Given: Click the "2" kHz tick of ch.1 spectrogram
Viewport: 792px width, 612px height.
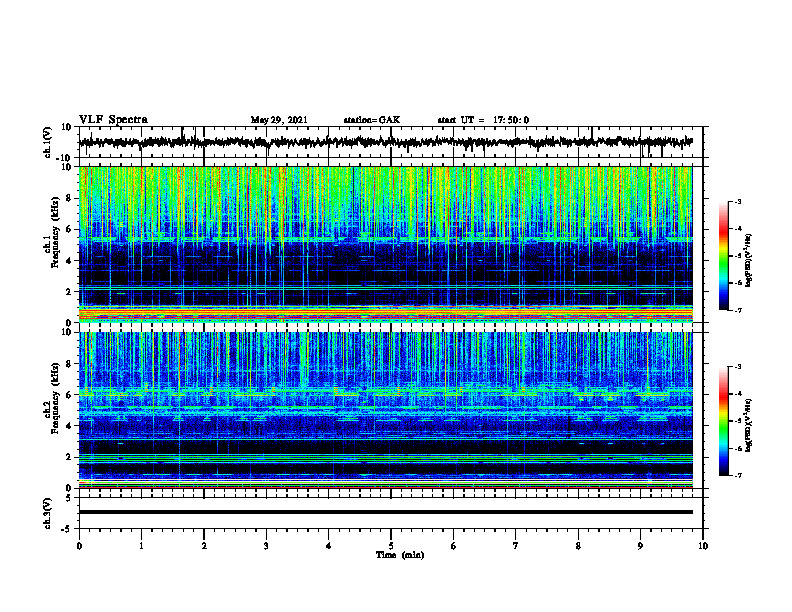Looking at the screenshot, I should pos(69,291).
